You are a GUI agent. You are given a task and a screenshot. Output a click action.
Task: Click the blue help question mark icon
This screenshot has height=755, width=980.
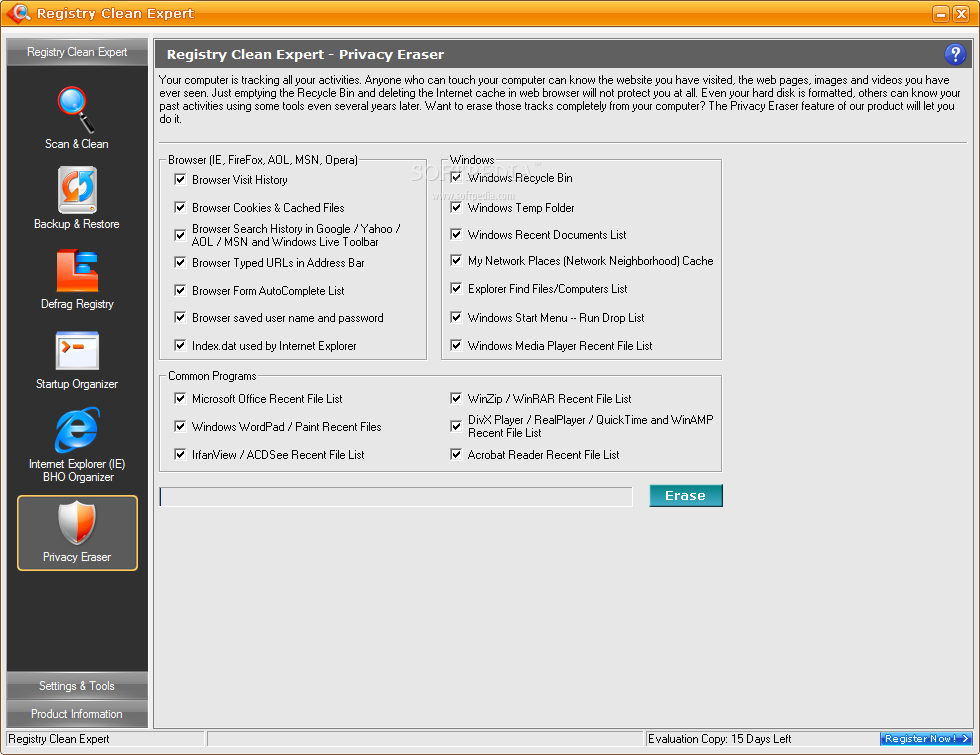(954, 54)
